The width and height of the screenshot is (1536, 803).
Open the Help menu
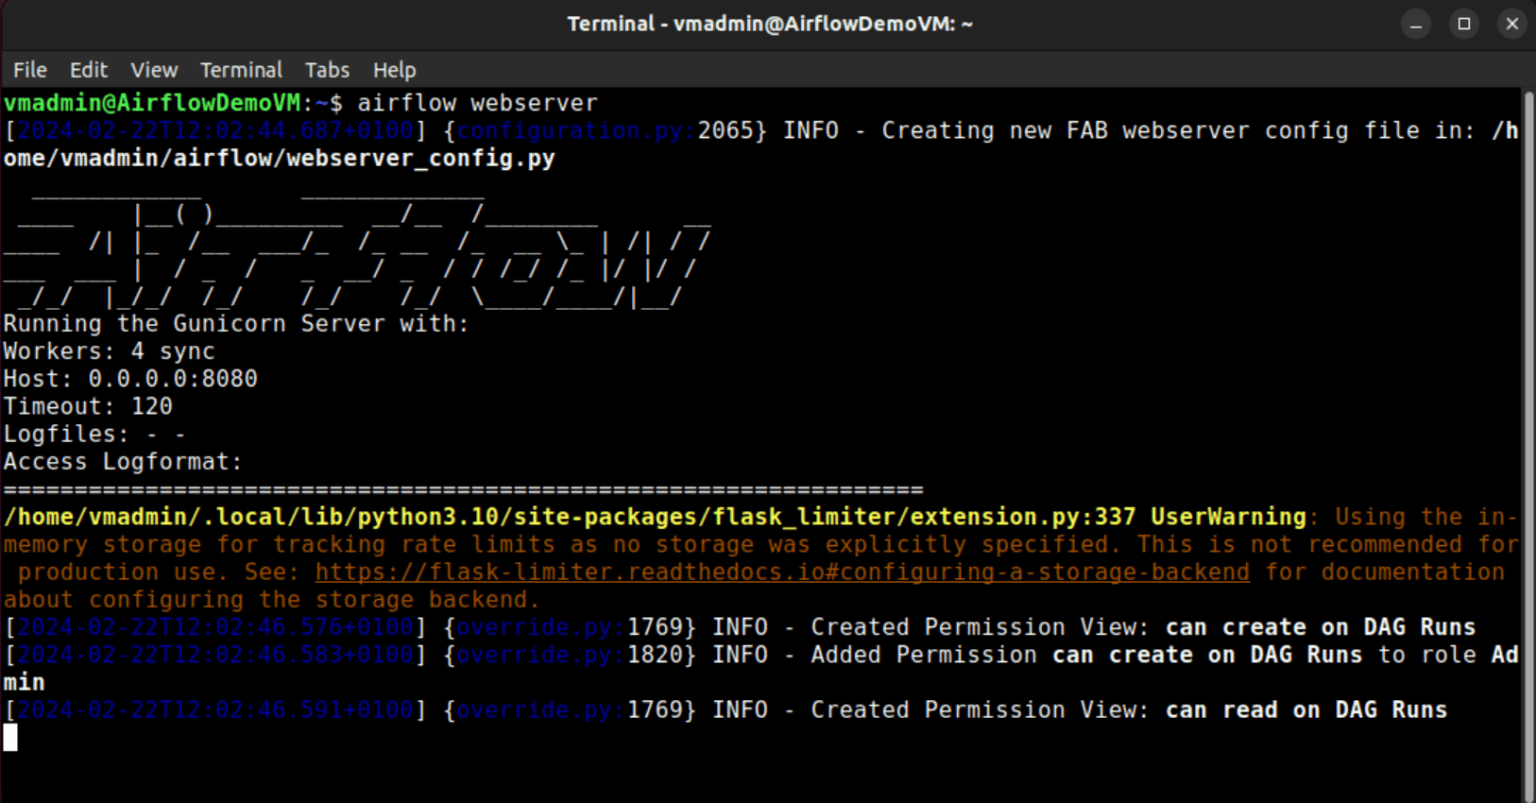pyautogui.click(x=394, y=69)
